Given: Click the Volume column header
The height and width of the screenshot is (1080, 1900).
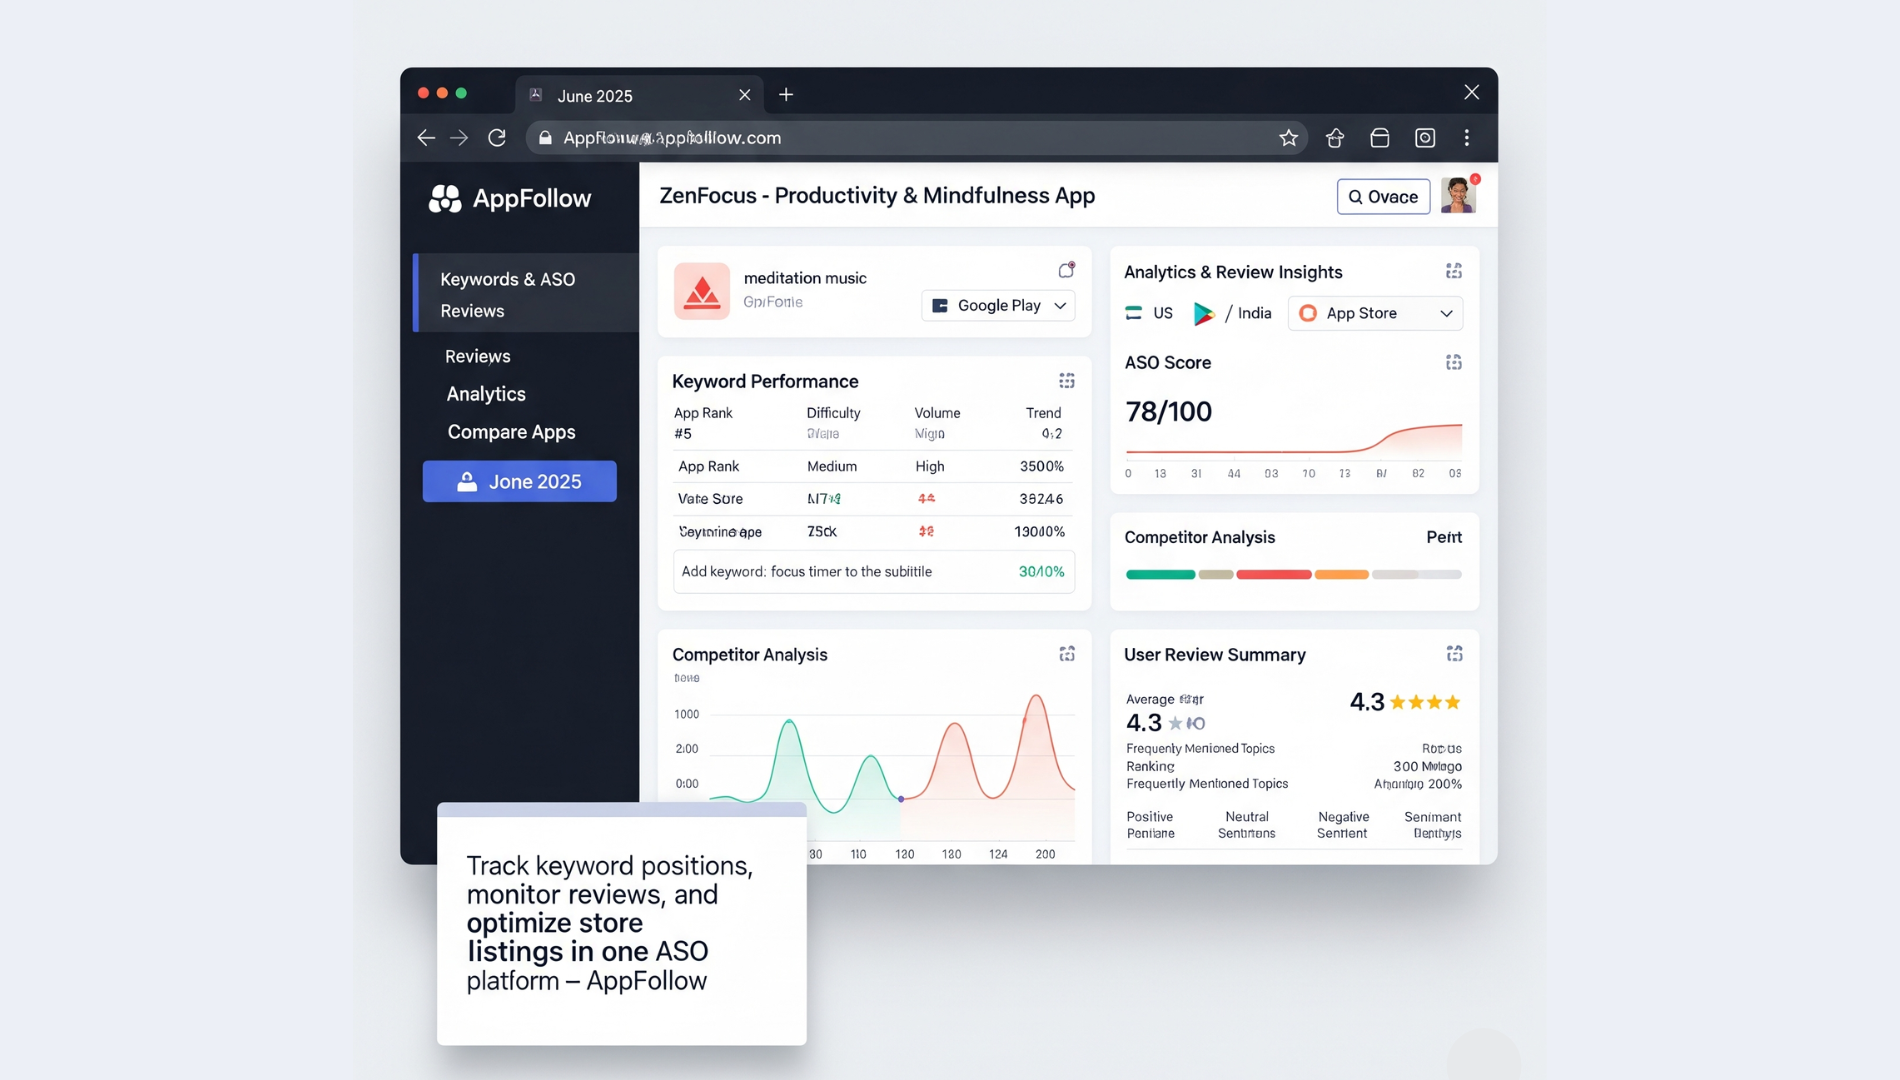Looking at the screenshot, I should click(x=937, y=413).
